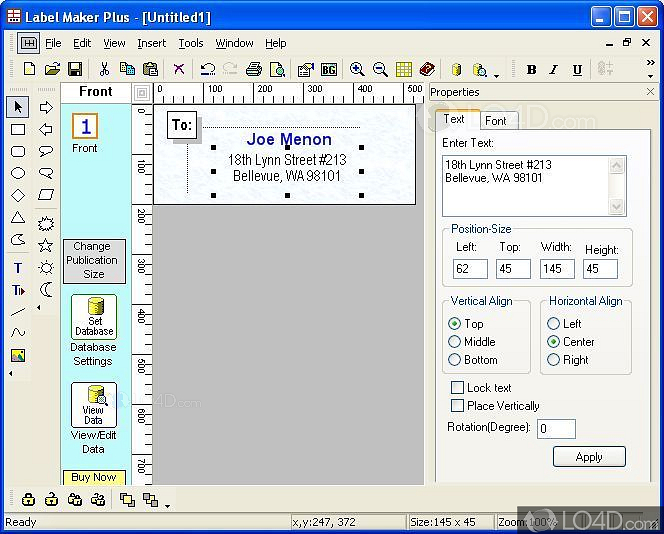Check the Place Vertically option
The image size is (664, 534).
click(457, 406)
